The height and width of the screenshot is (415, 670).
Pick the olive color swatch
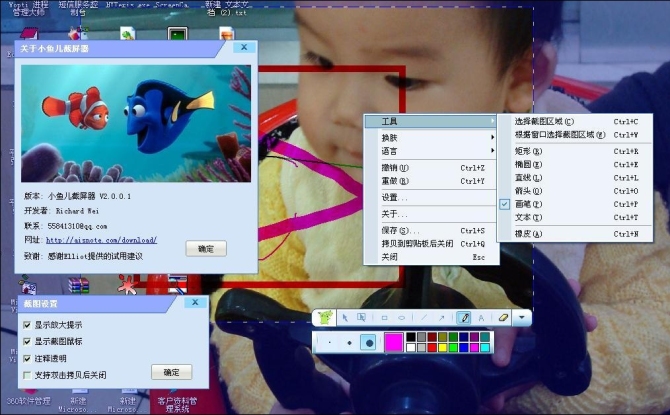[443, 337]
